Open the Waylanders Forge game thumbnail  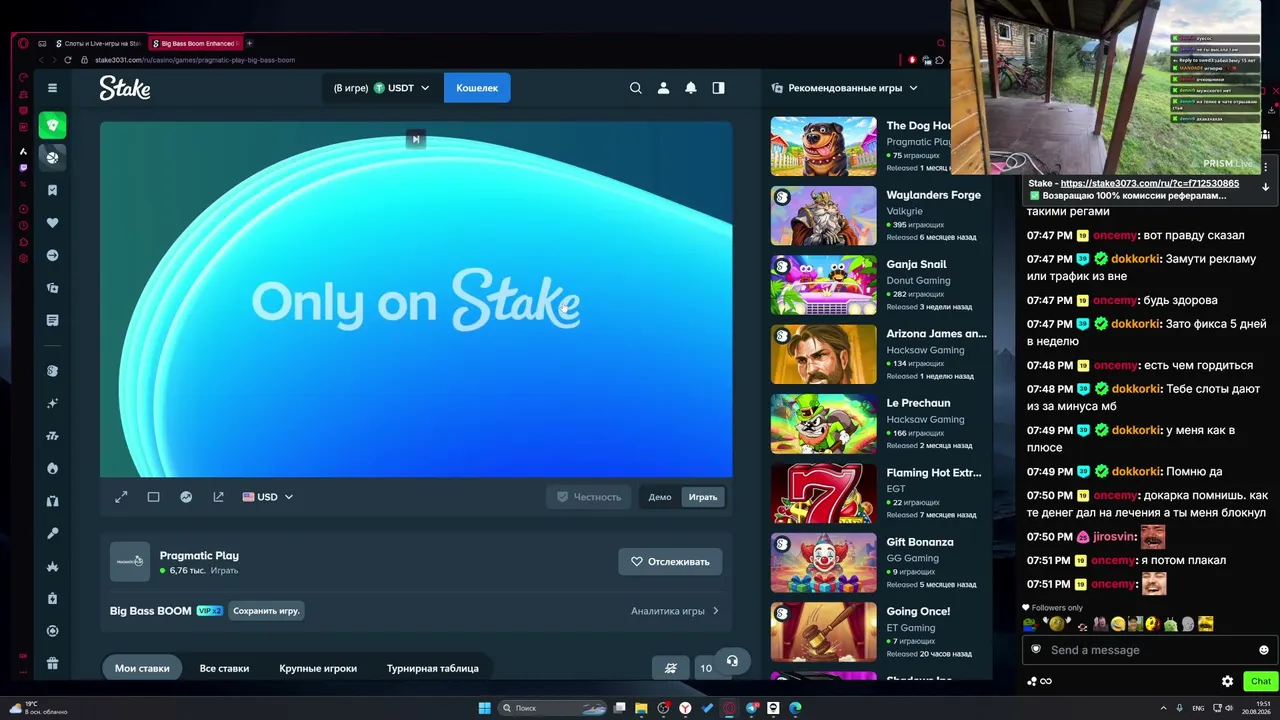pyautogui.click(x=824, y=216)
